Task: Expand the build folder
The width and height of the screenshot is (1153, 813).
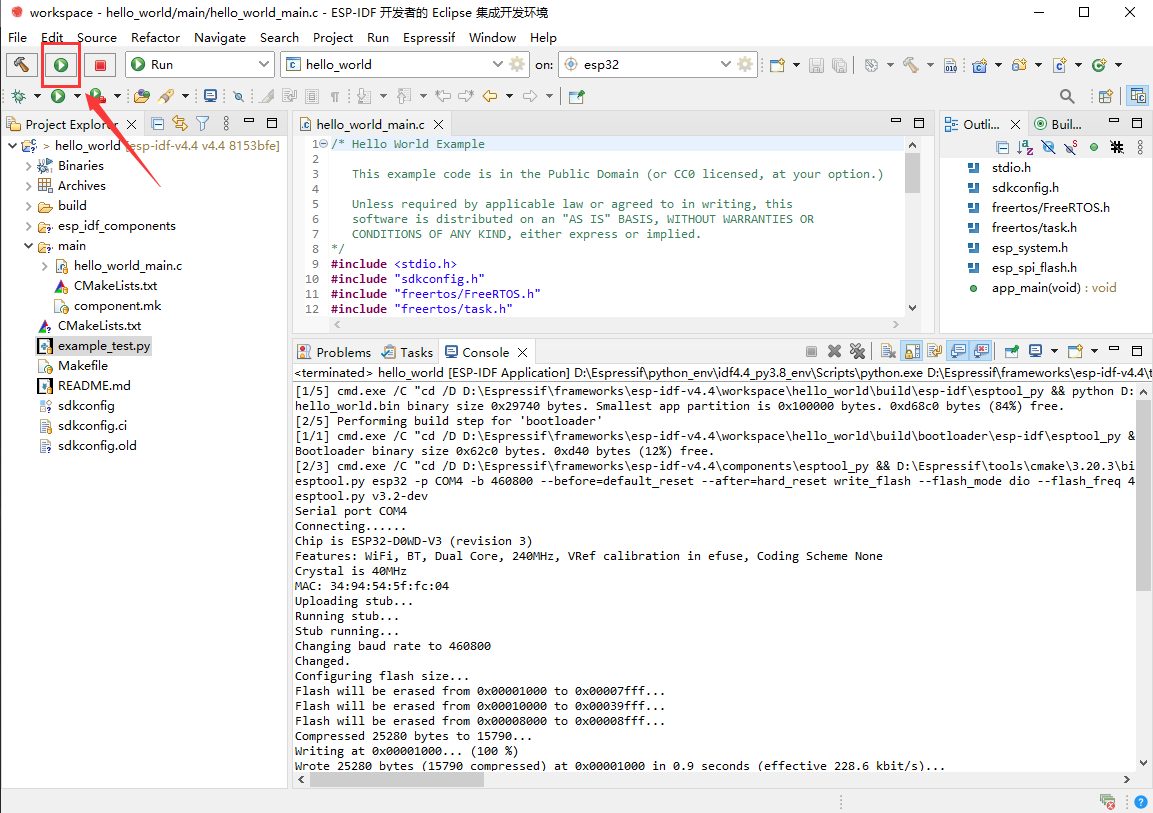Action: 29,206
